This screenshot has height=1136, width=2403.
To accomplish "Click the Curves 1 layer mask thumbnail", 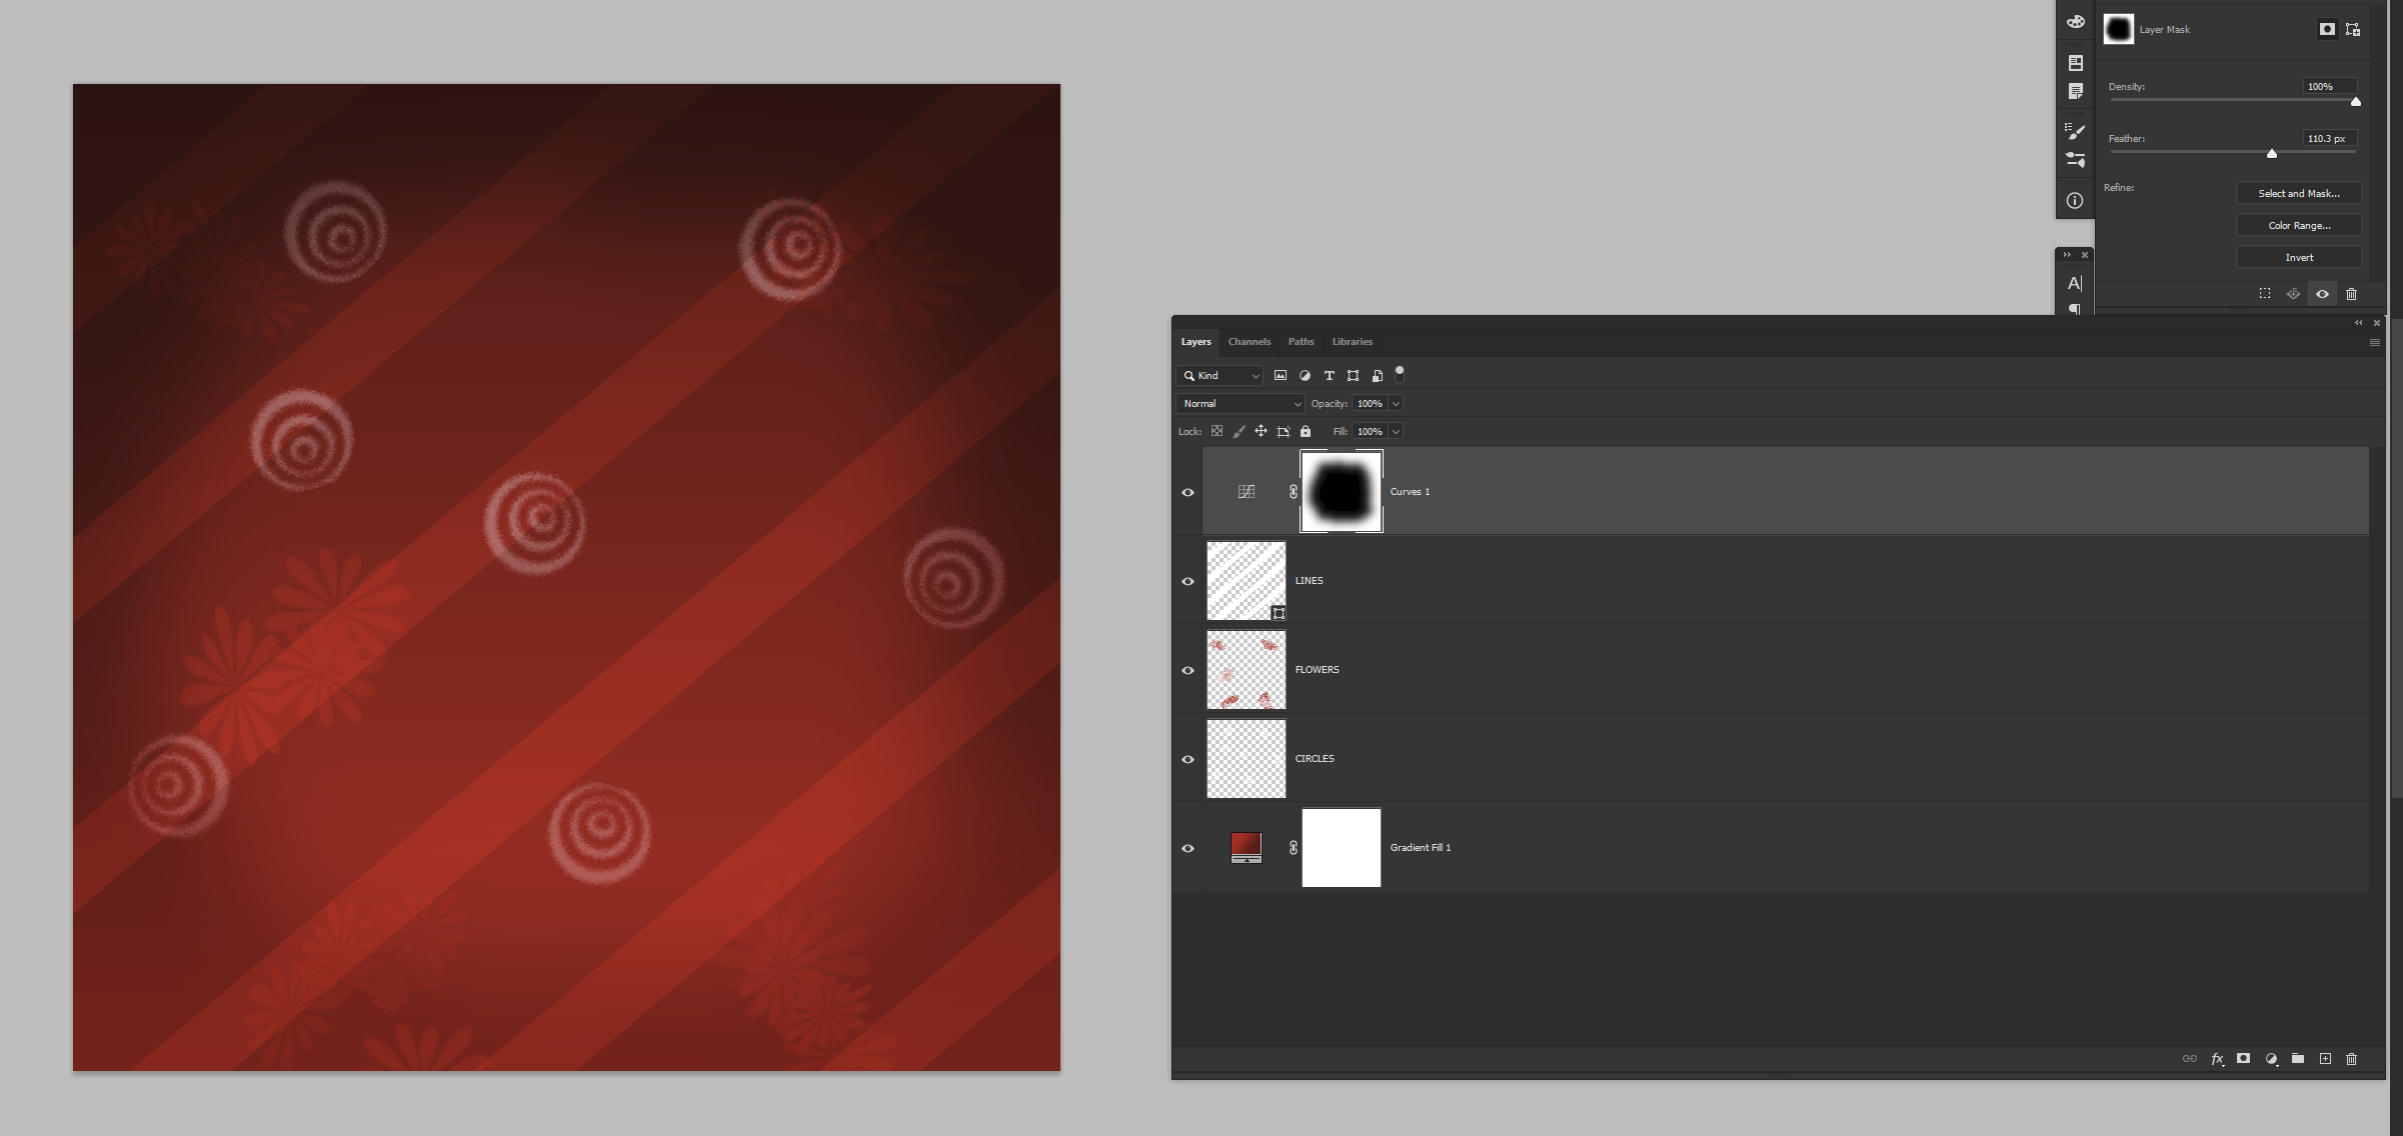I will pos(1341,491).
